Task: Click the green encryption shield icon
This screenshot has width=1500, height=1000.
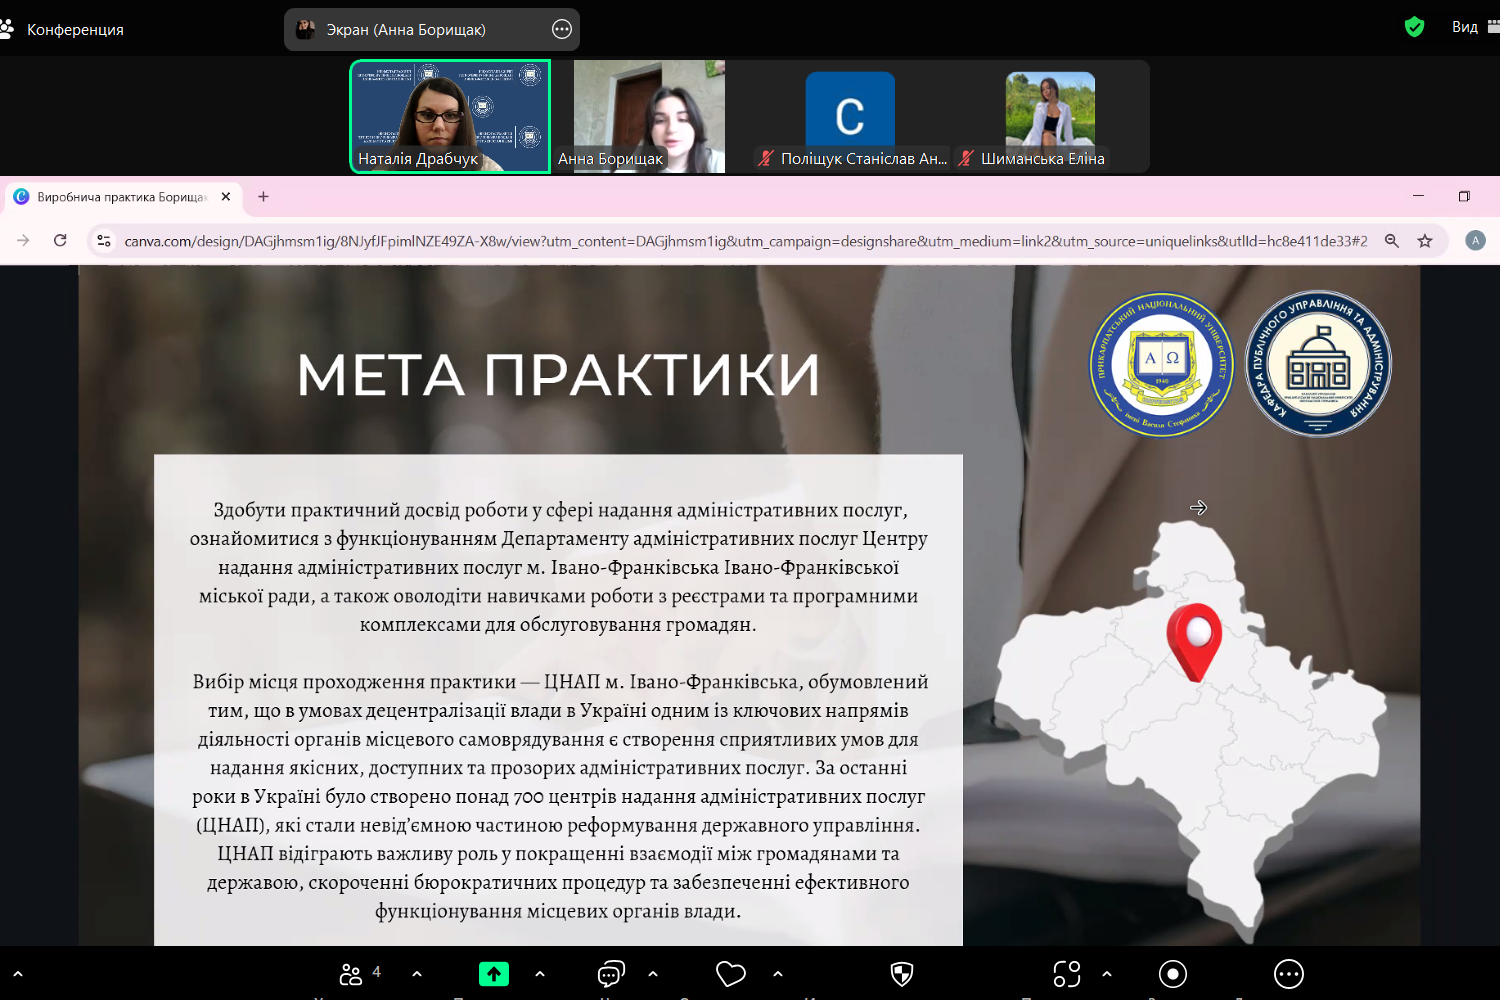Action: pos(1414,27)
